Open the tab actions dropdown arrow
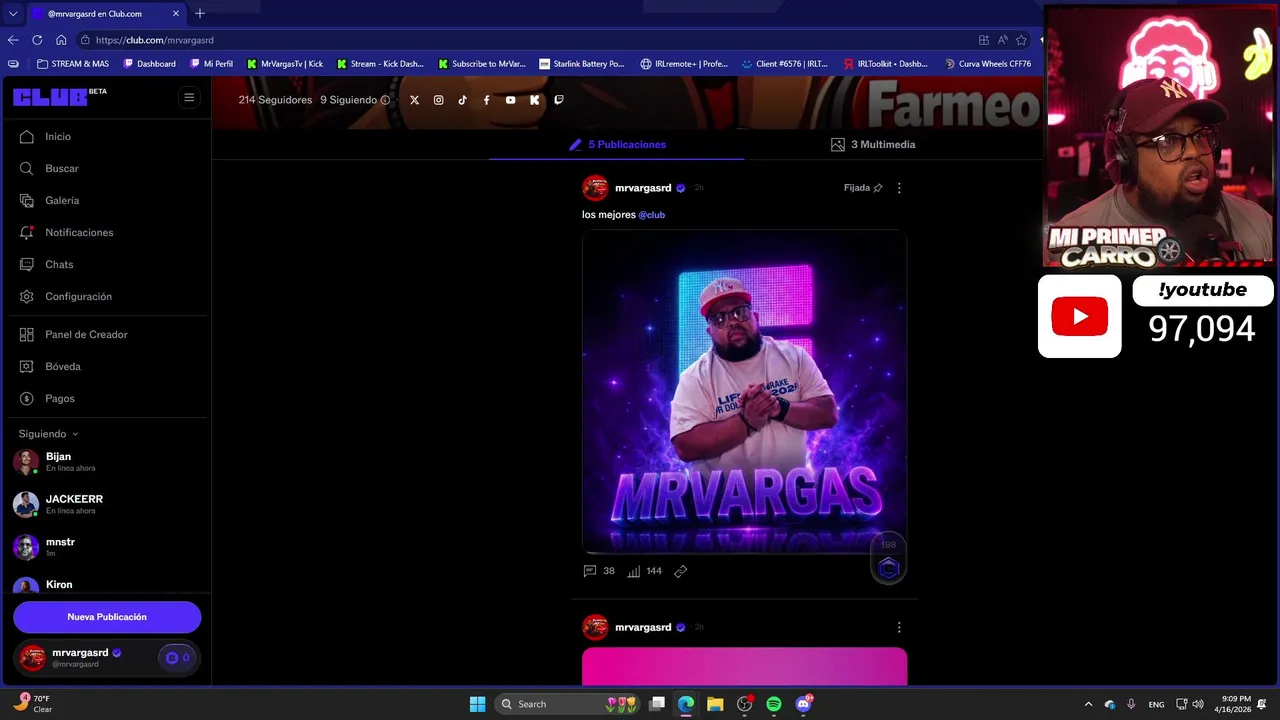This screenshot has height=720, width=1280. (13, 13)
